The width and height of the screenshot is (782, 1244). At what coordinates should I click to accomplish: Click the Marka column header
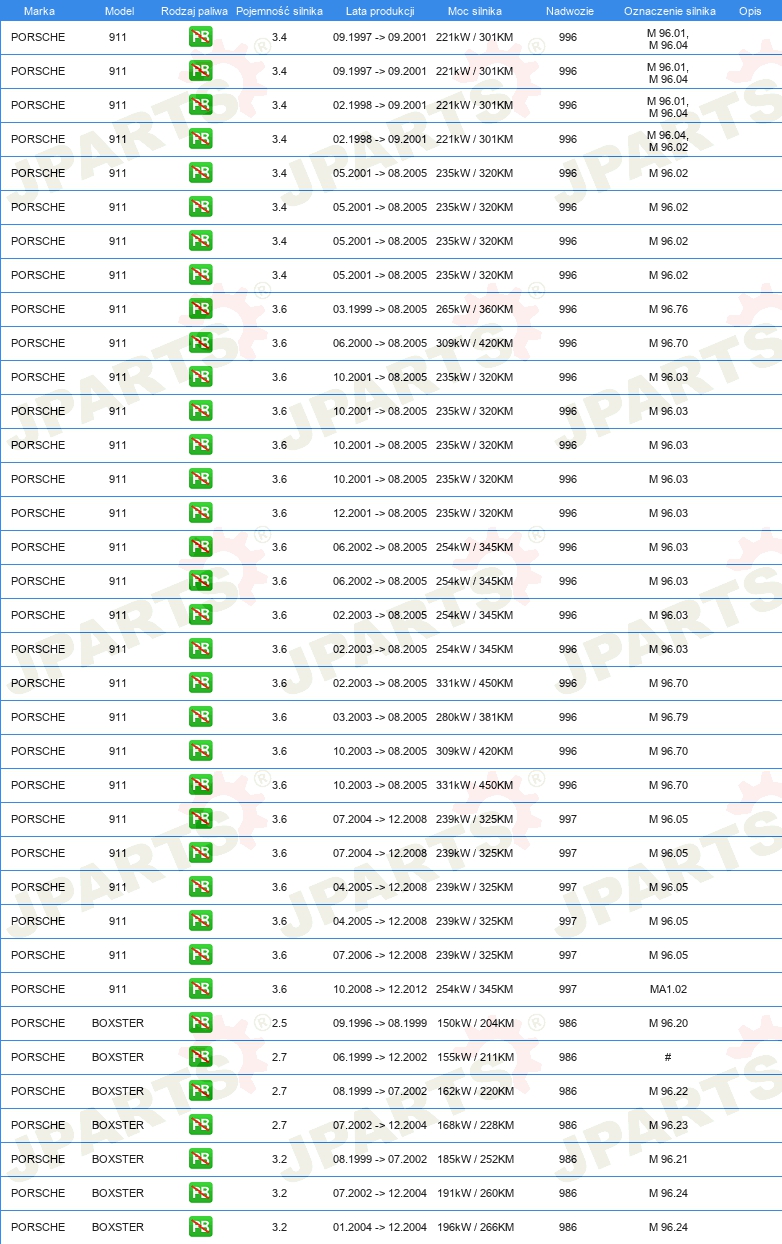[39, 11]
